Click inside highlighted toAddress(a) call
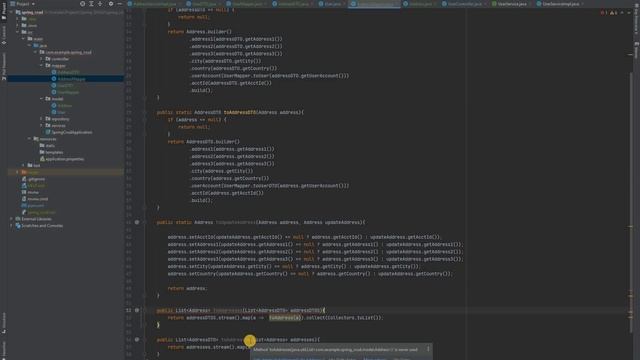Viewport: 640px width, 360px height. coord(285,318)
